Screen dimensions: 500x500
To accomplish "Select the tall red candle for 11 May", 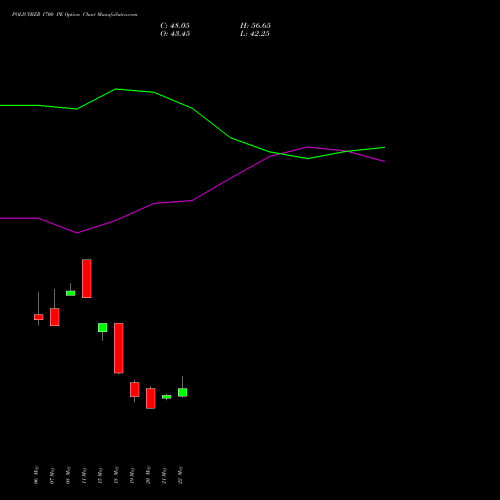I will (x=87, y=278).
